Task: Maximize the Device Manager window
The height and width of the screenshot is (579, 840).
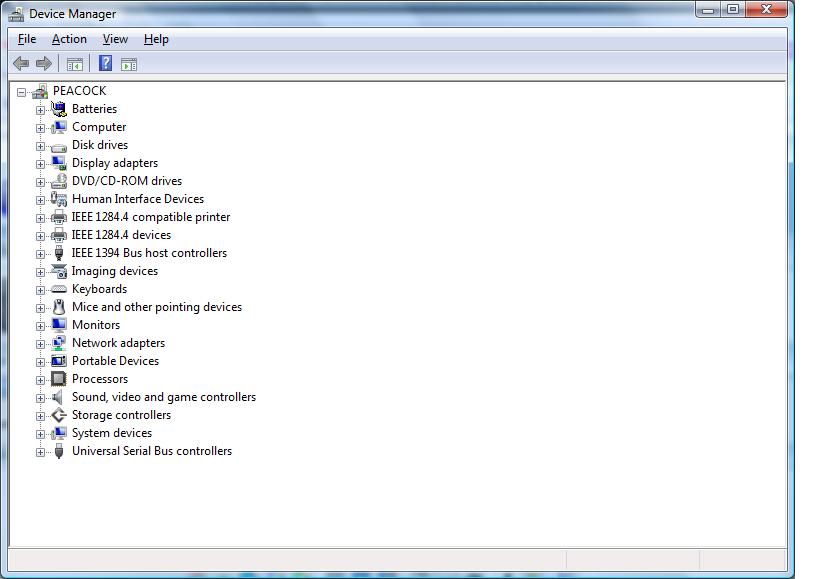Action: pos(733,10)
